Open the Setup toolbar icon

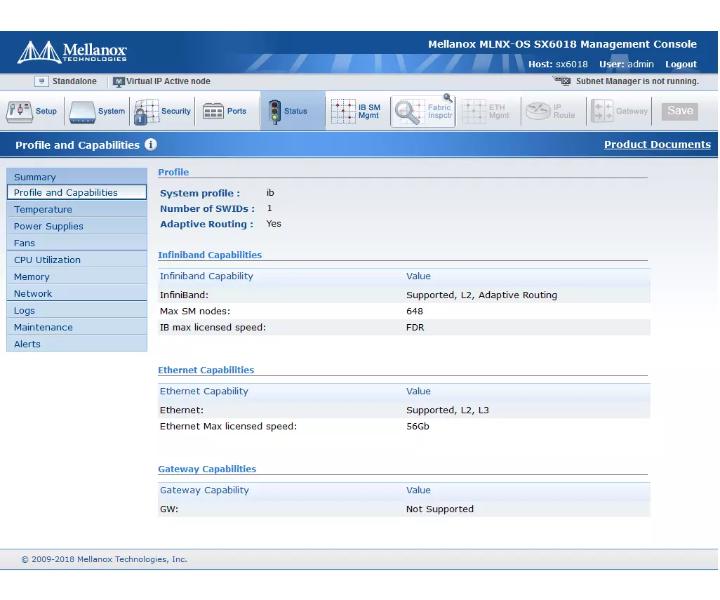click(x=19, y=112)
